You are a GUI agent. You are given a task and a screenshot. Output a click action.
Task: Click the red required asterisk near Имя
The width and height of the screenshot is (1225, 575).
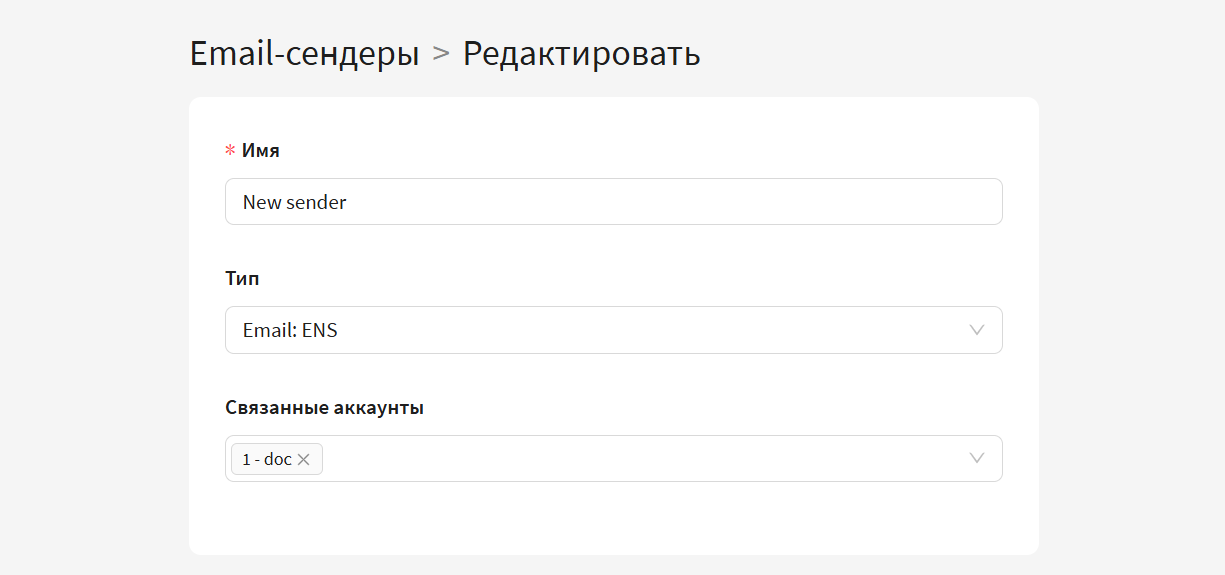[230, 151]
